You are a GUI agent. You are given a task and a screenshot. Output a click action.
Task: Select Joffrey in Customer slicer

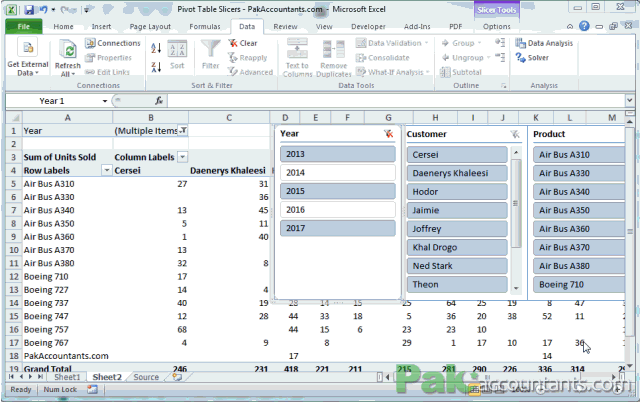457,229
